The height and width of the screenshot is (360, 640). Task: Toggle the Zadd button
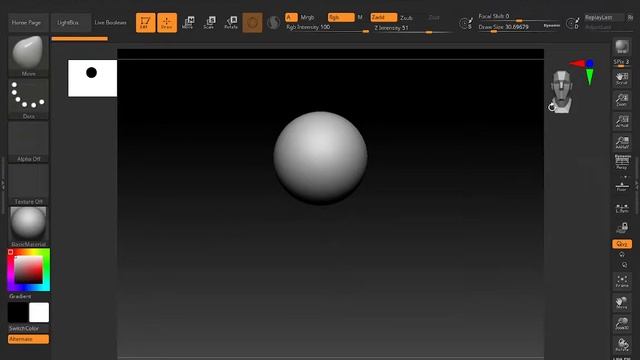click(x=383, y=17)
